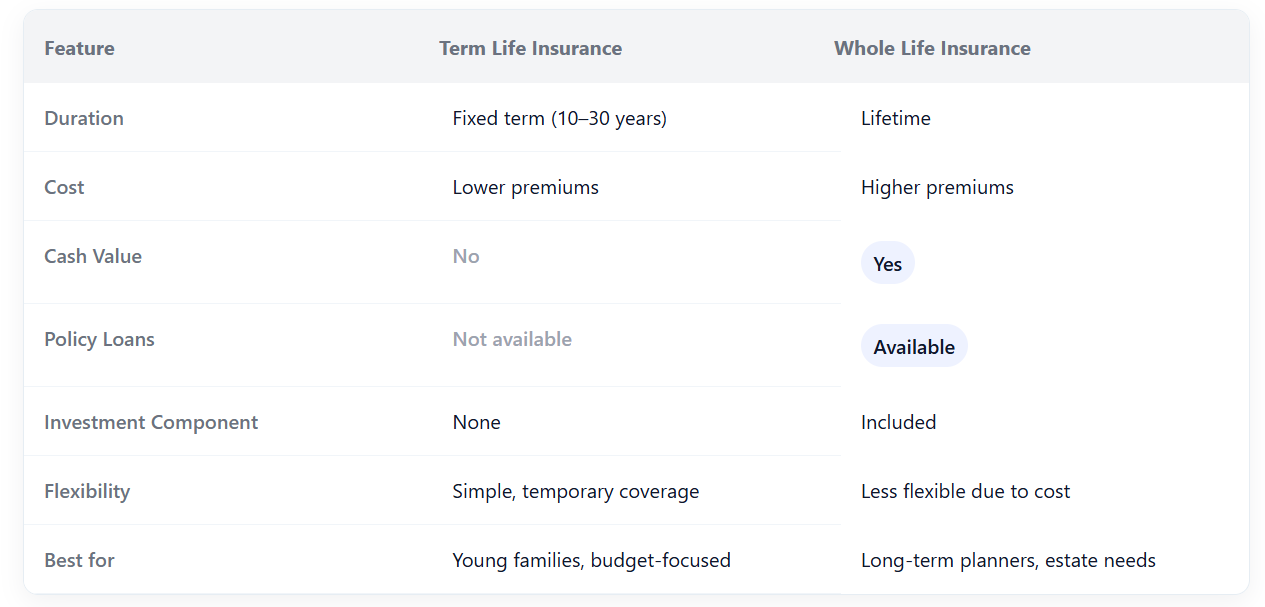Click the Term Life Insurance column header
The height and width of the screenshot is (607, 1265).
click(530, 48)
